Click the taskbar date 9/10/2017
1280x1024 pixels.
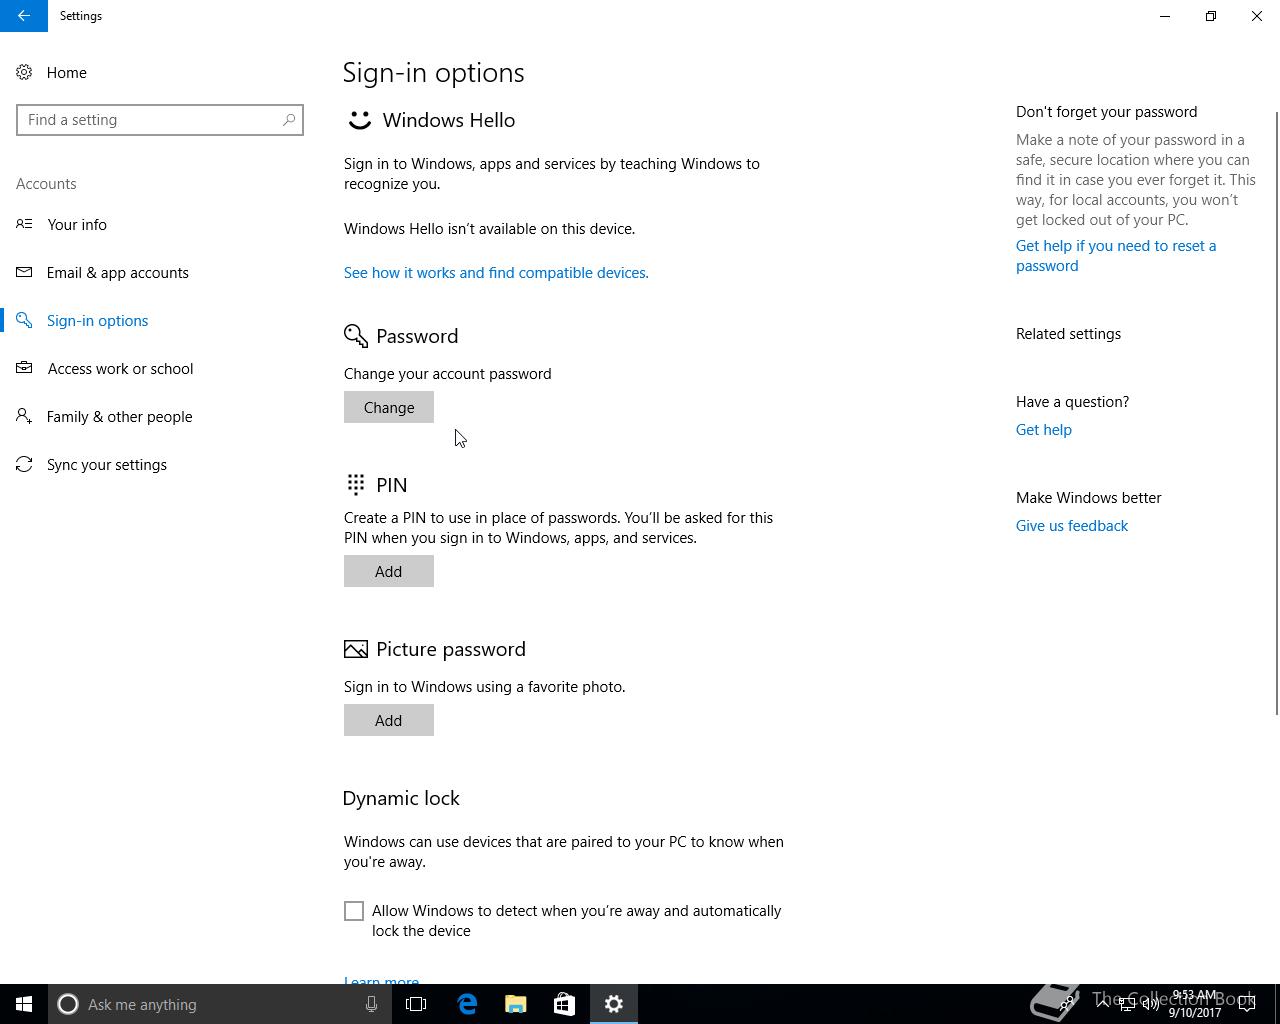[1195, 1013]
